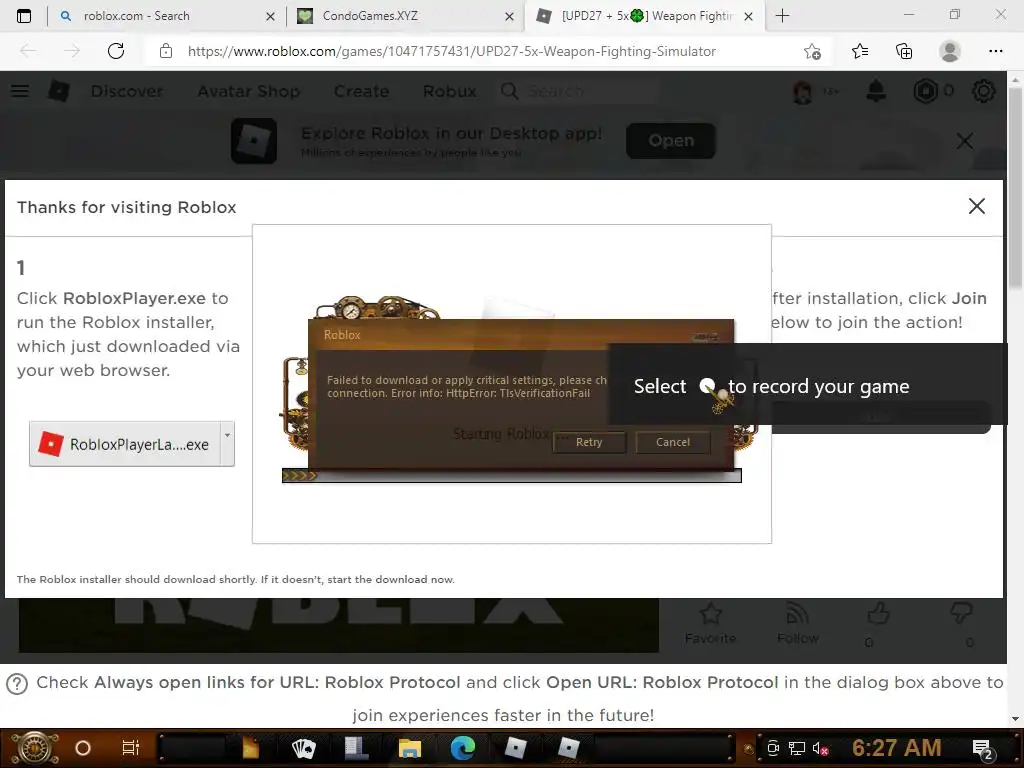Click the network tray icon
Screen dimensions: 1024x768
pos(797,748)
